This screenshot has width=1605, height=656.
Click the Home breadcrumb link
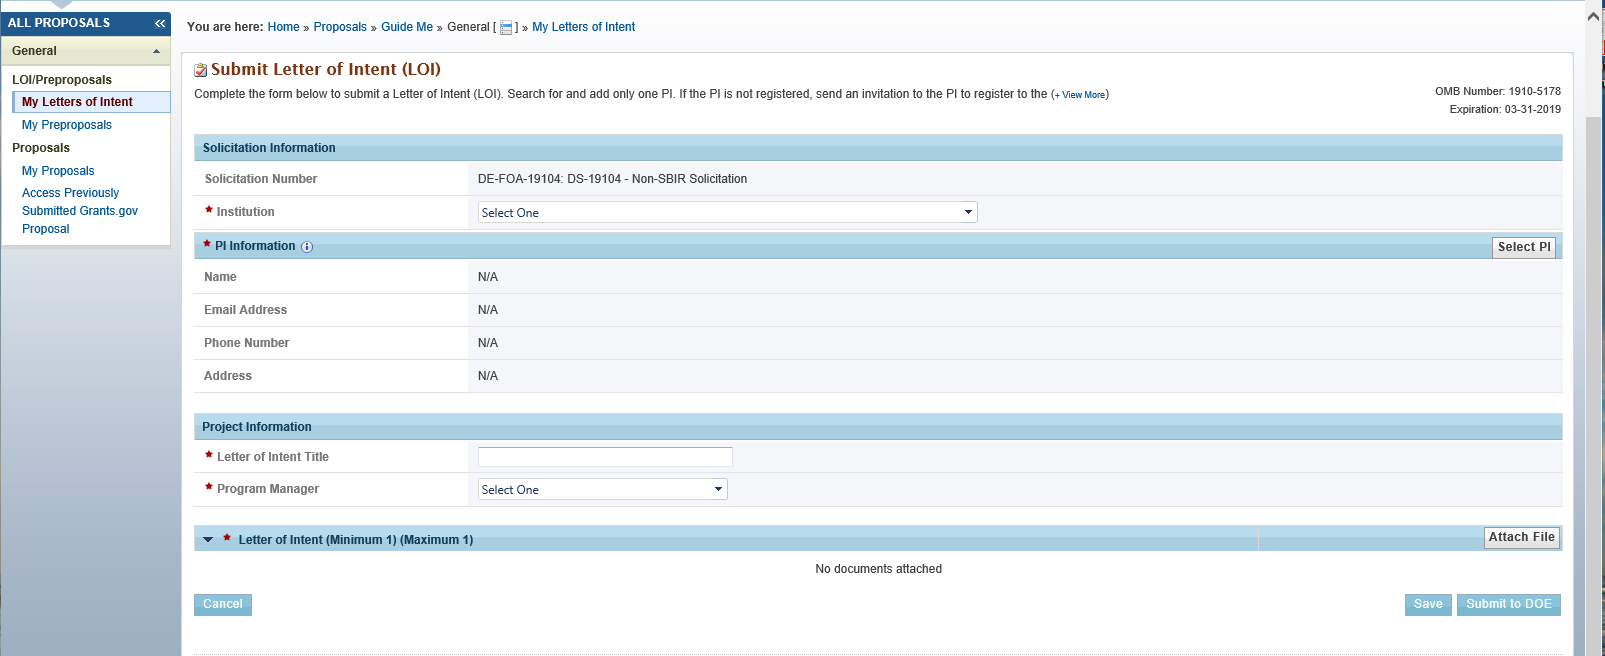click(283, 27)
